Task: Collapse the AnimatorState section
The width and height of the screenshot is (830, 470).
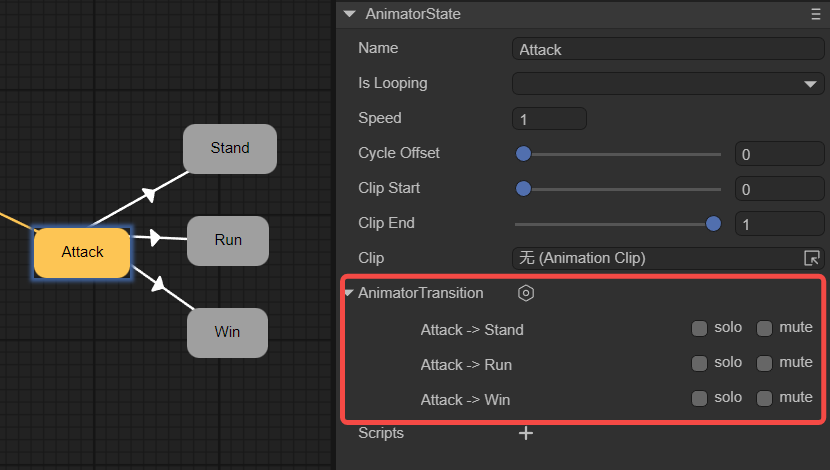Action: tap(349, 15)
